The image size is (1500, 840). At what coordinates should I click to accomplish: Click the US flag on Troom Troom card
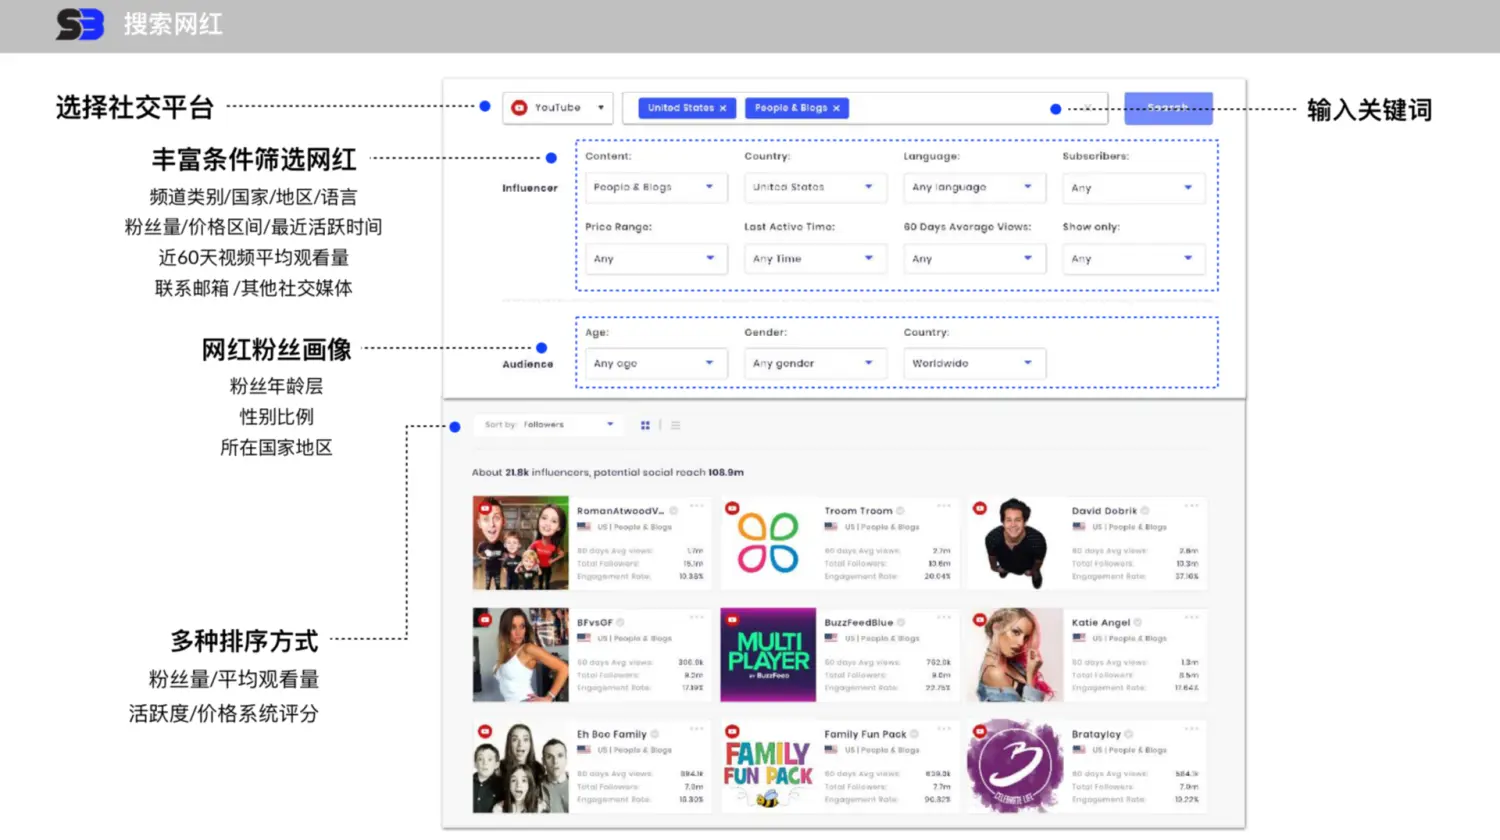pyautogui.click(x=831, y=526)
